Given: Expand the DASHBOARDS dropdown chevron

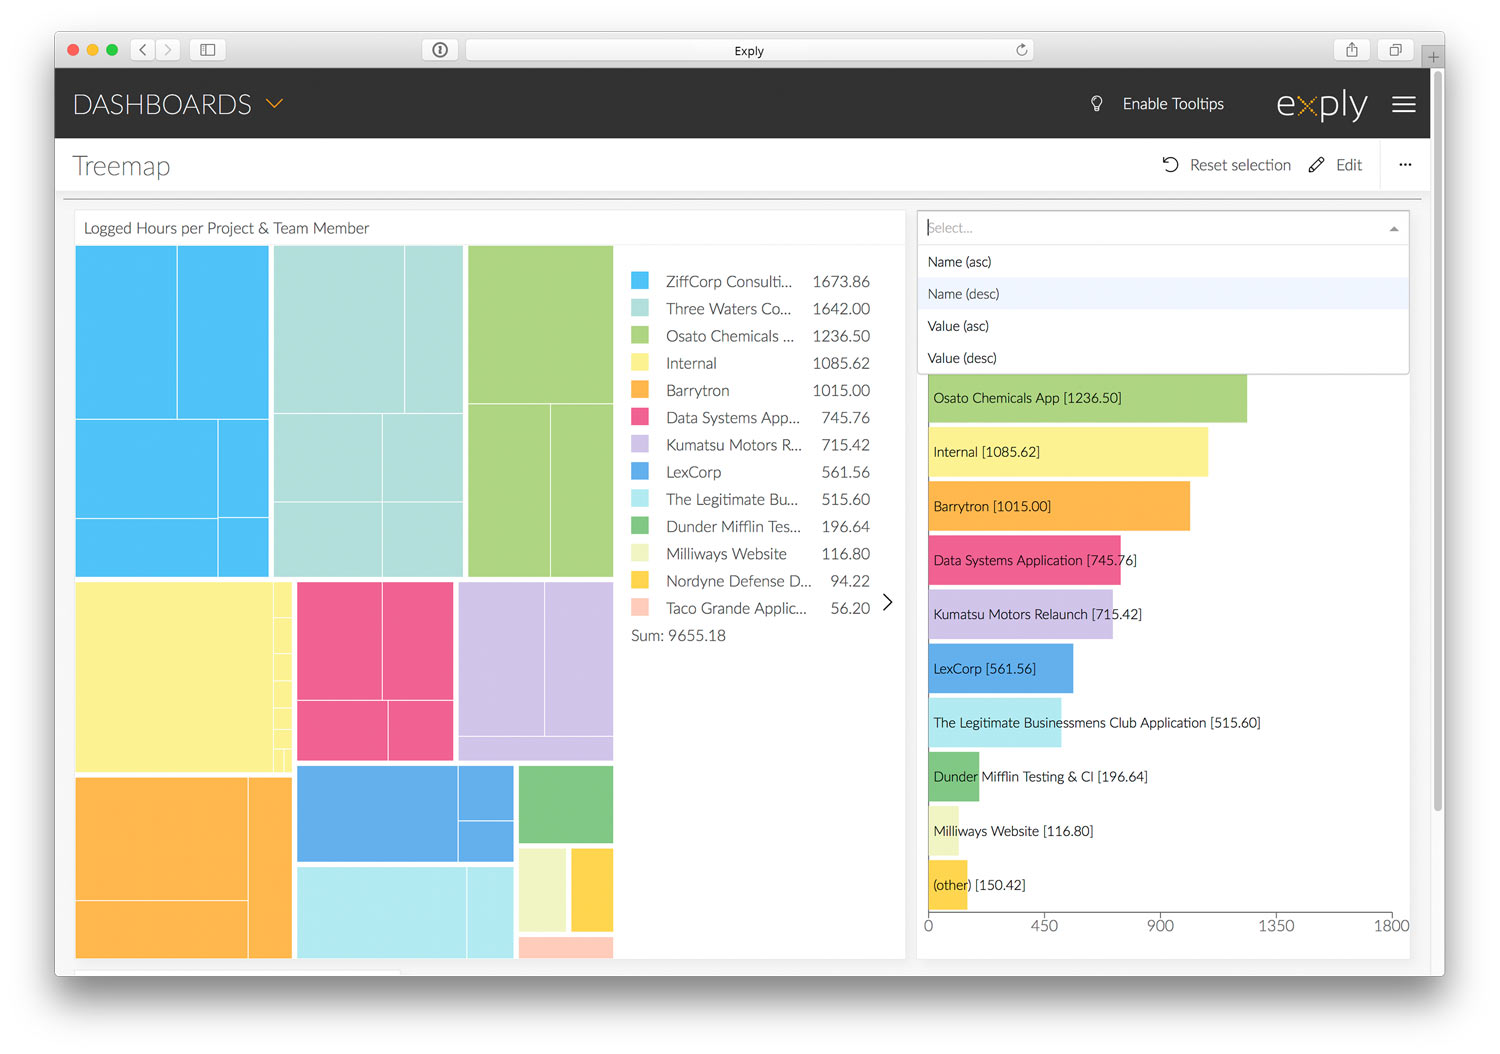Looking at the screenshot, I should (x=274, y=103).
